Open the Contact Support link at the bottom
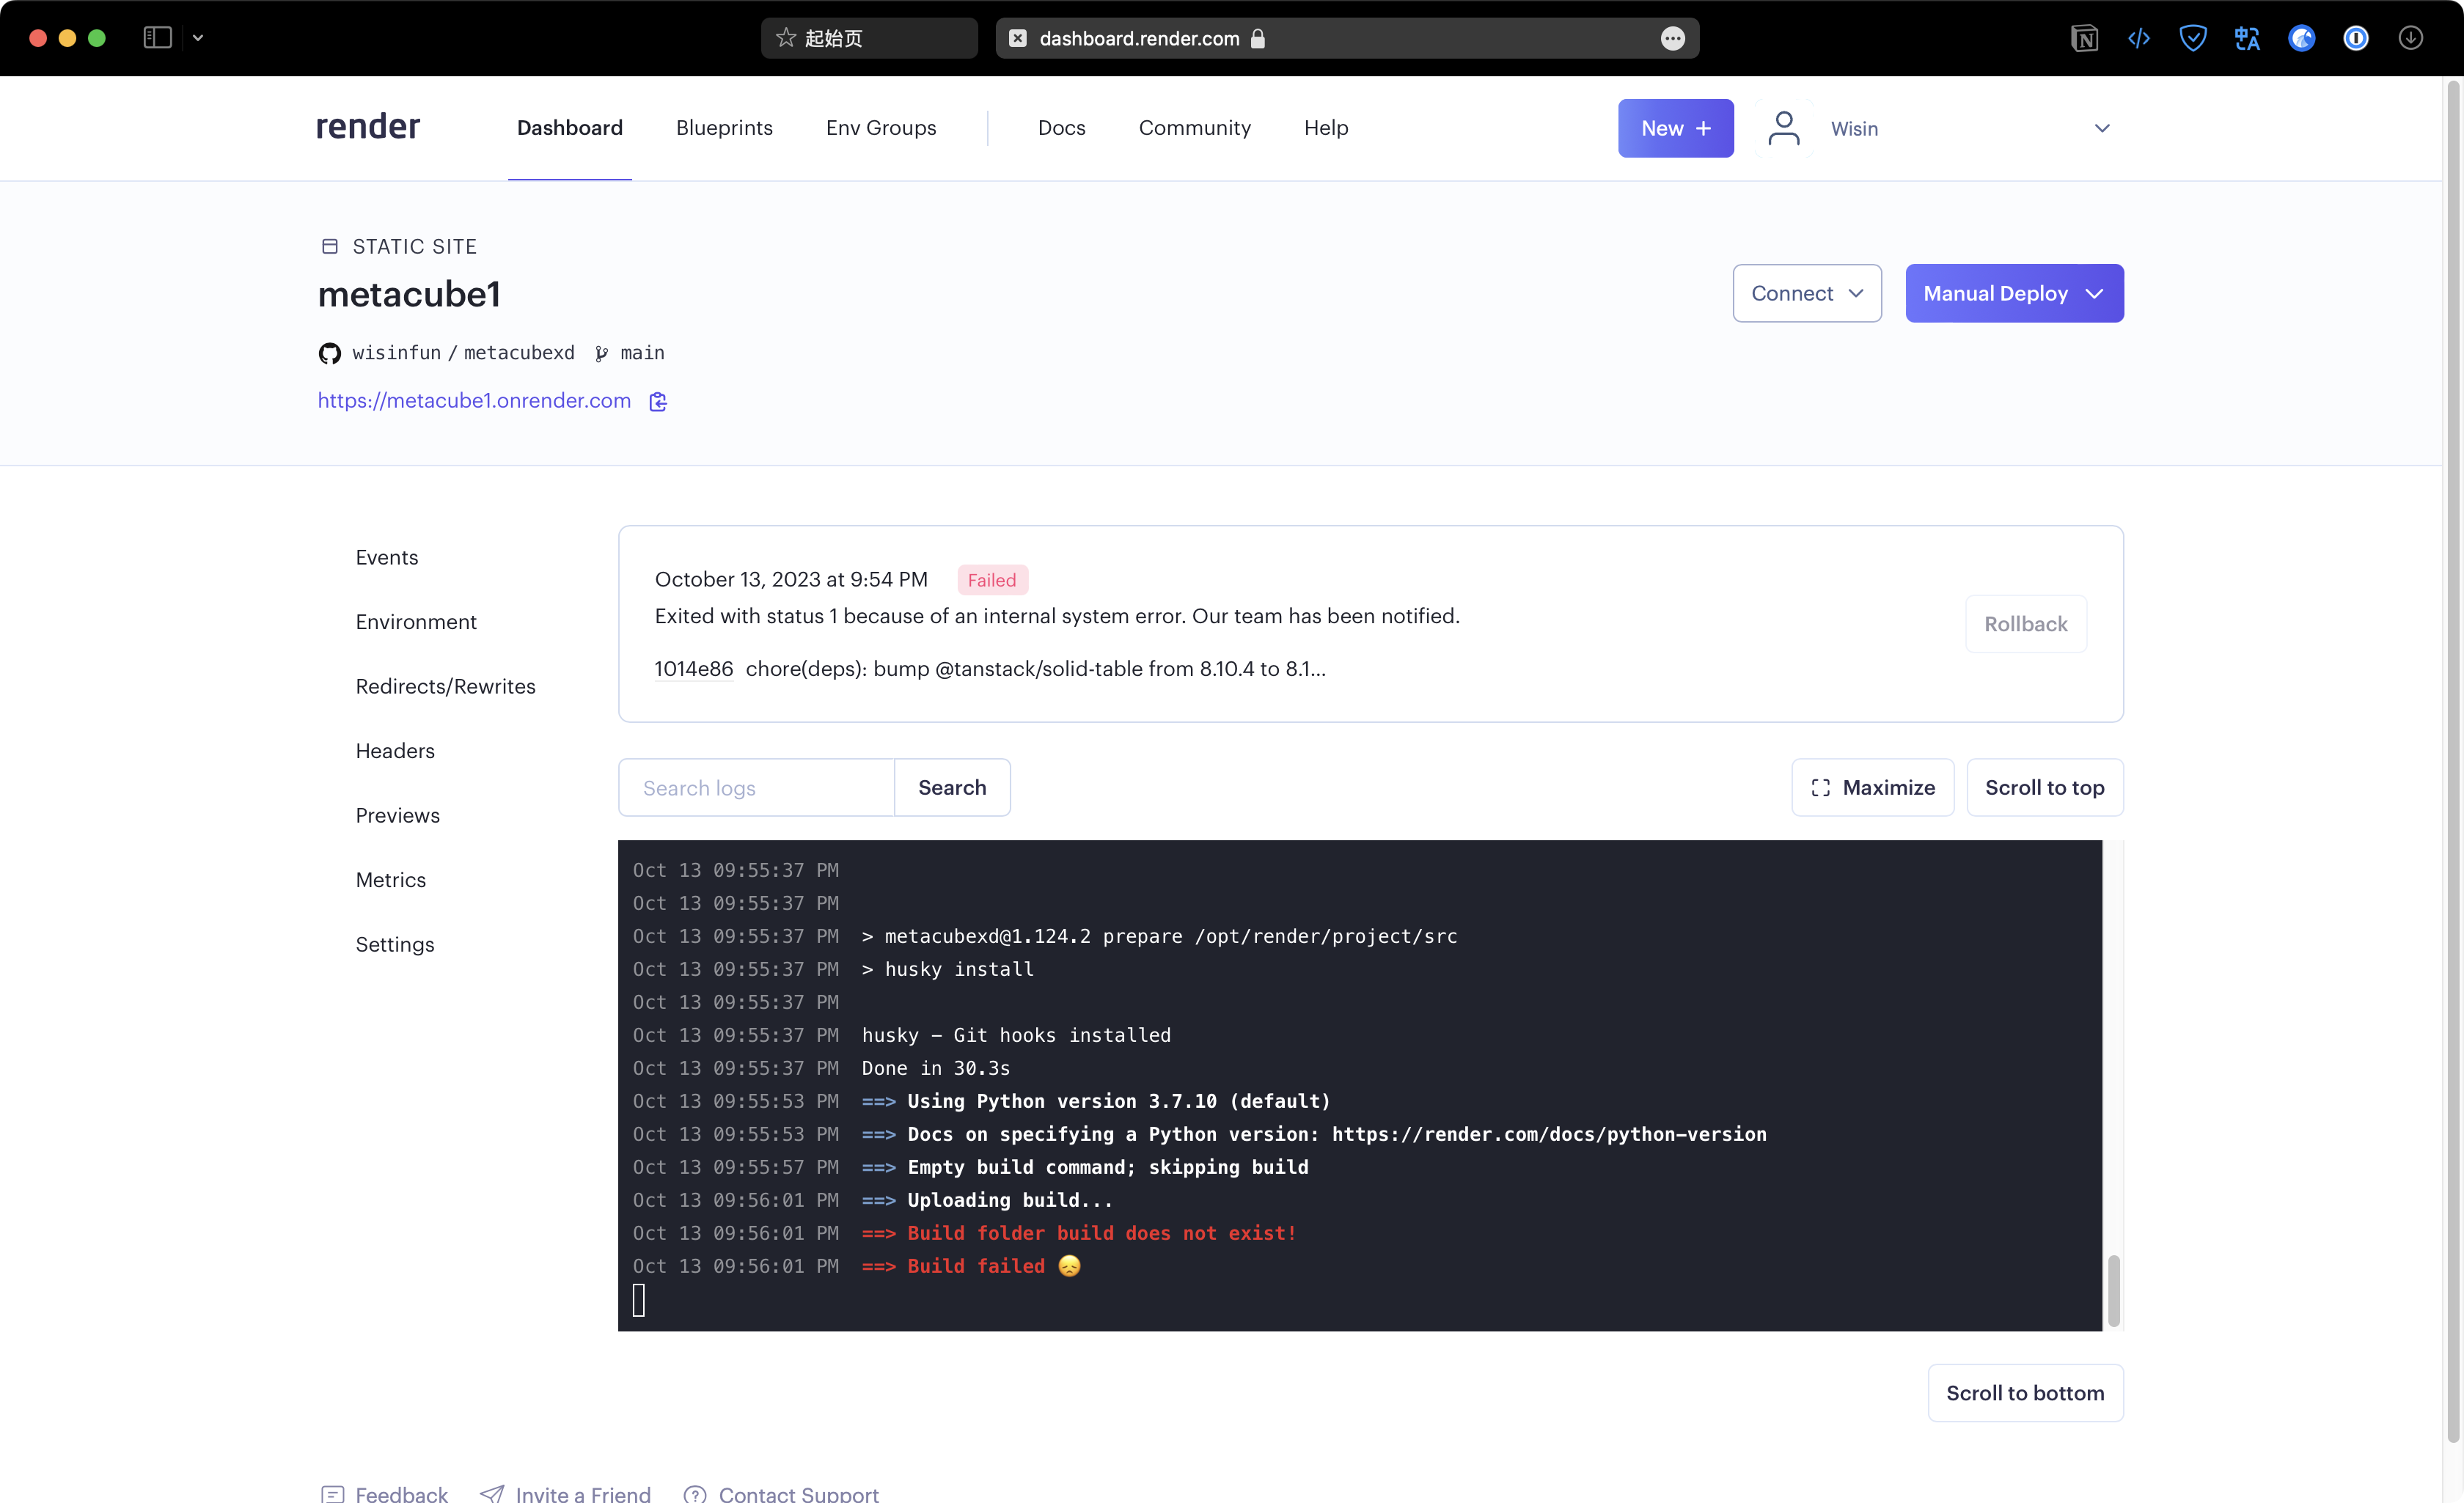Image resolution: width=2464 pixels, height=1503 pixels. point(799,1493)
